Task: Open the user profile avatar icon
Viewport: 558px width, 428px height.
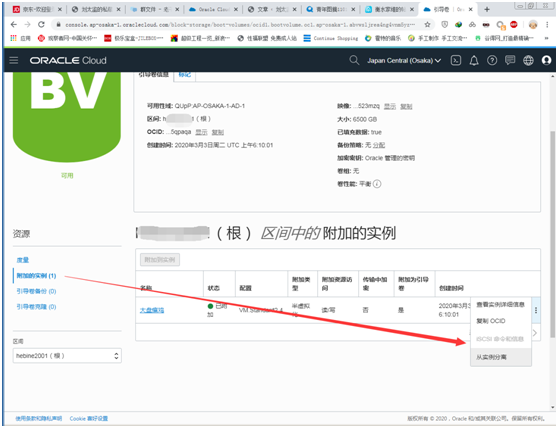Action: click(546, 60)
